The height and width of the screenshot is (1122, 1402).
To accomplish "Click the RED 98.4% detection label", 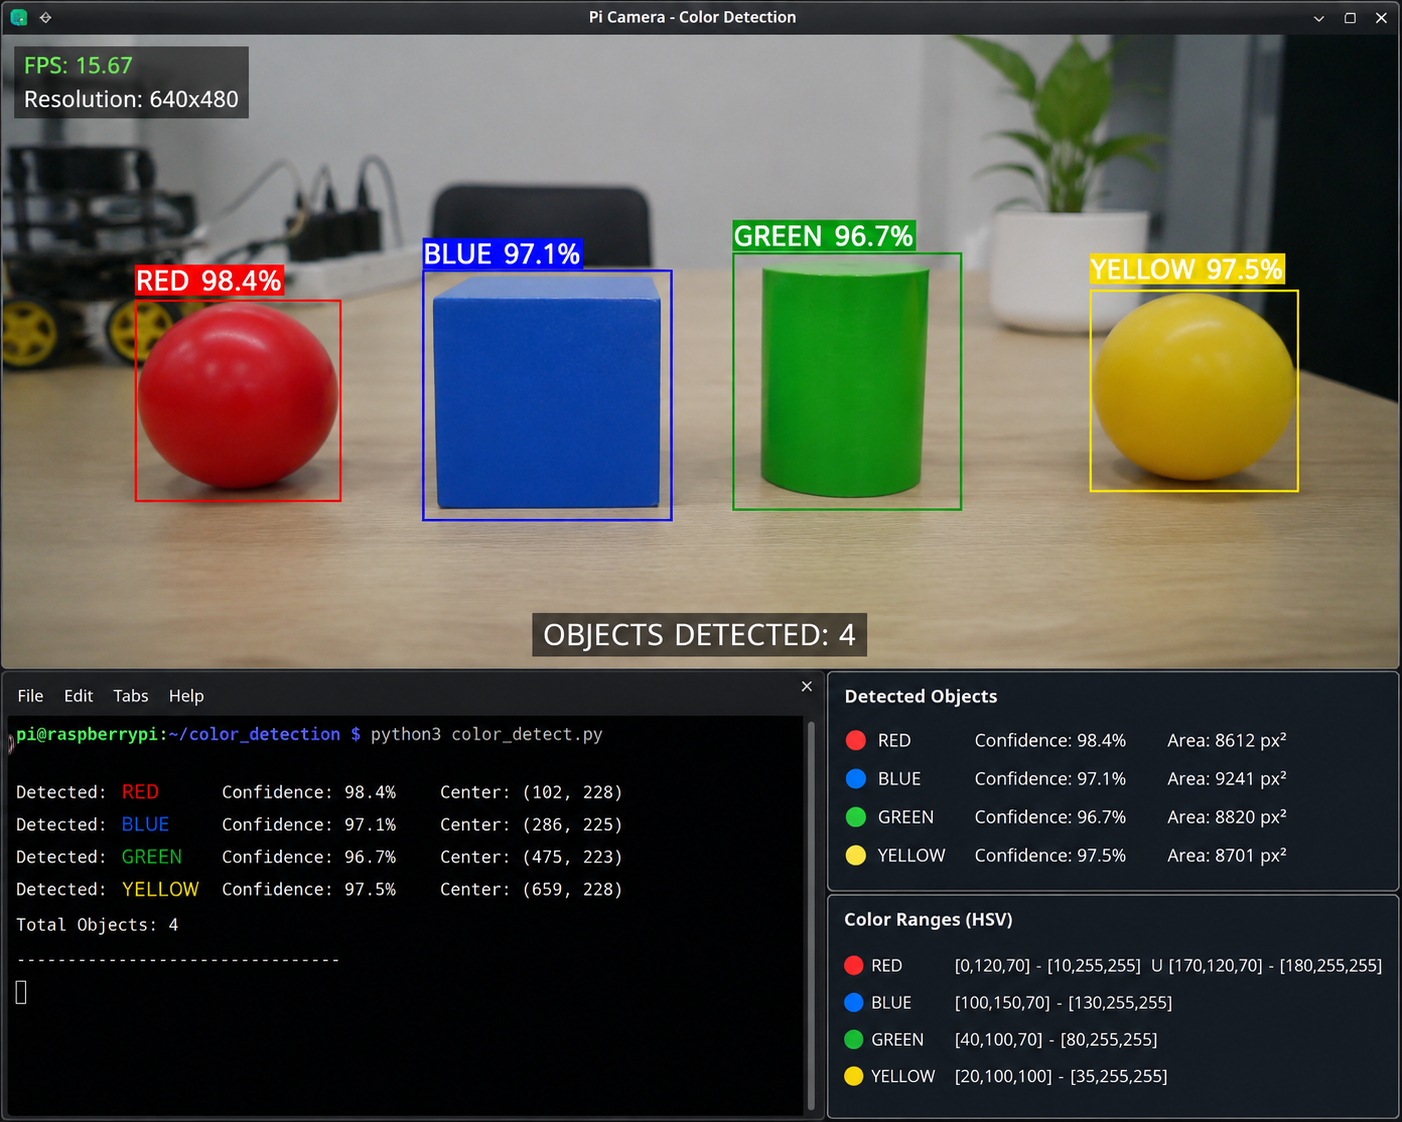I will (209, 281).
